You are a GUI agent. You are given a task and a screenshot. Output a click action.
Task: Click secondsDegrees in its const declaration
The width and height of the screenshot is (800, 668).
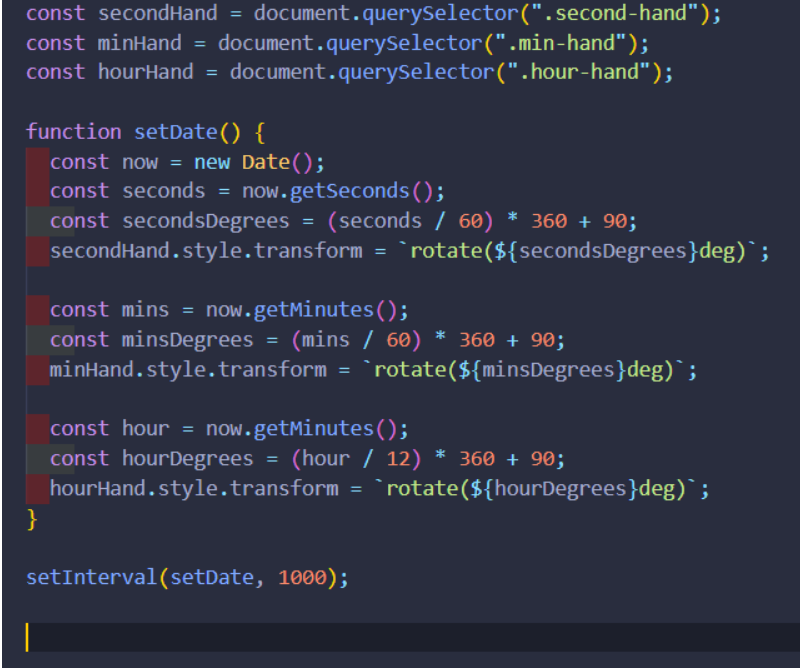206,221
